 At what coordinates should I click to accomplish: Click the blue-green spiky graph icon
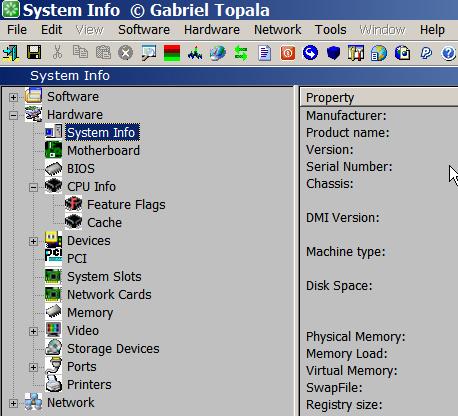(195, 53)
